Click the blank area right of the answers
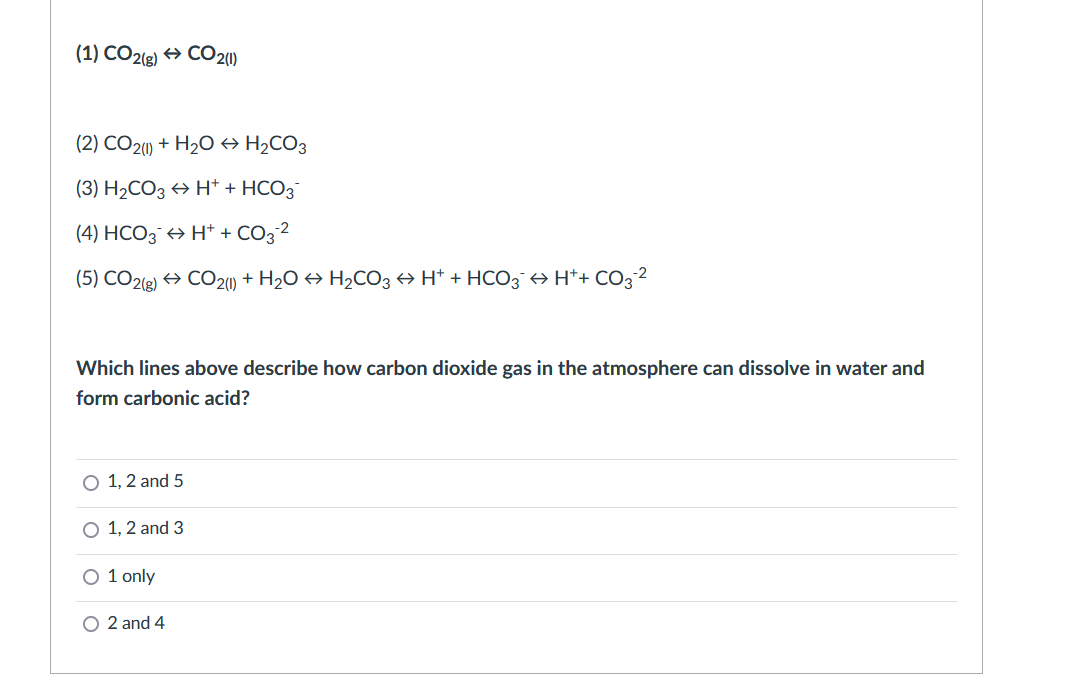The width and height of the screenshot is (1067, 690). pos(700,550)
